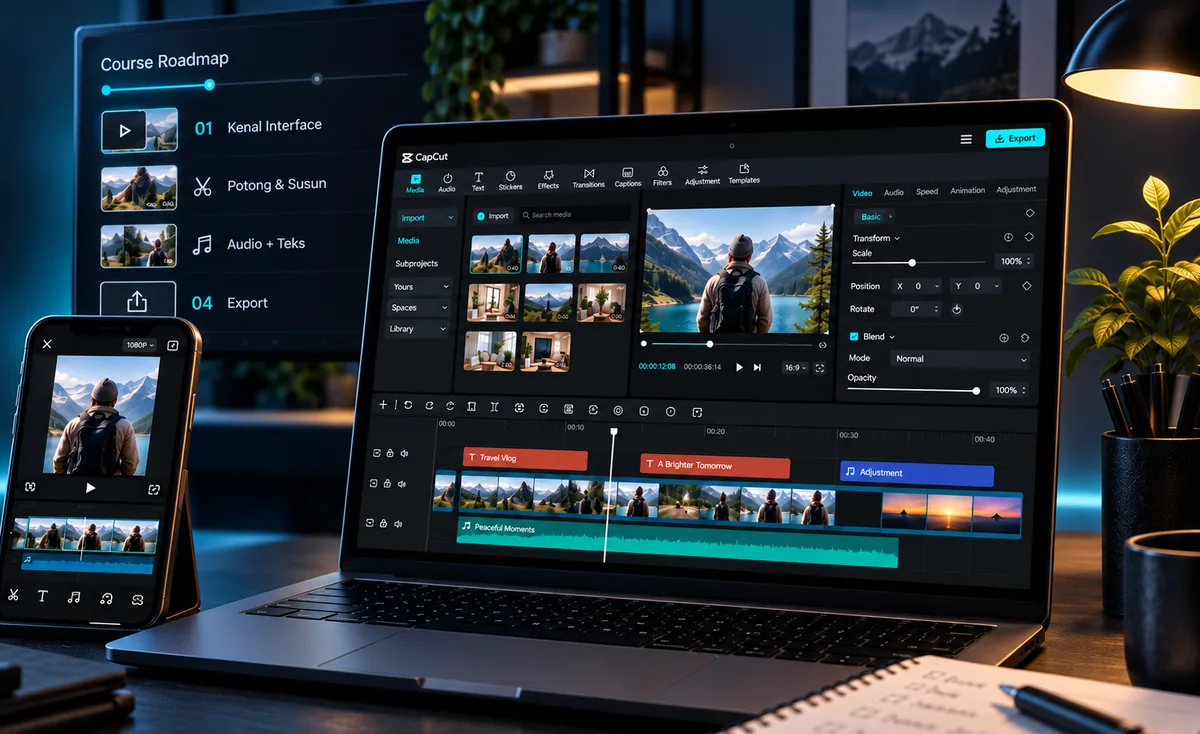Lock the Peaceful Moments audio track
Image resolution: width=1200 pixels, height=734 pixels.
383,523
